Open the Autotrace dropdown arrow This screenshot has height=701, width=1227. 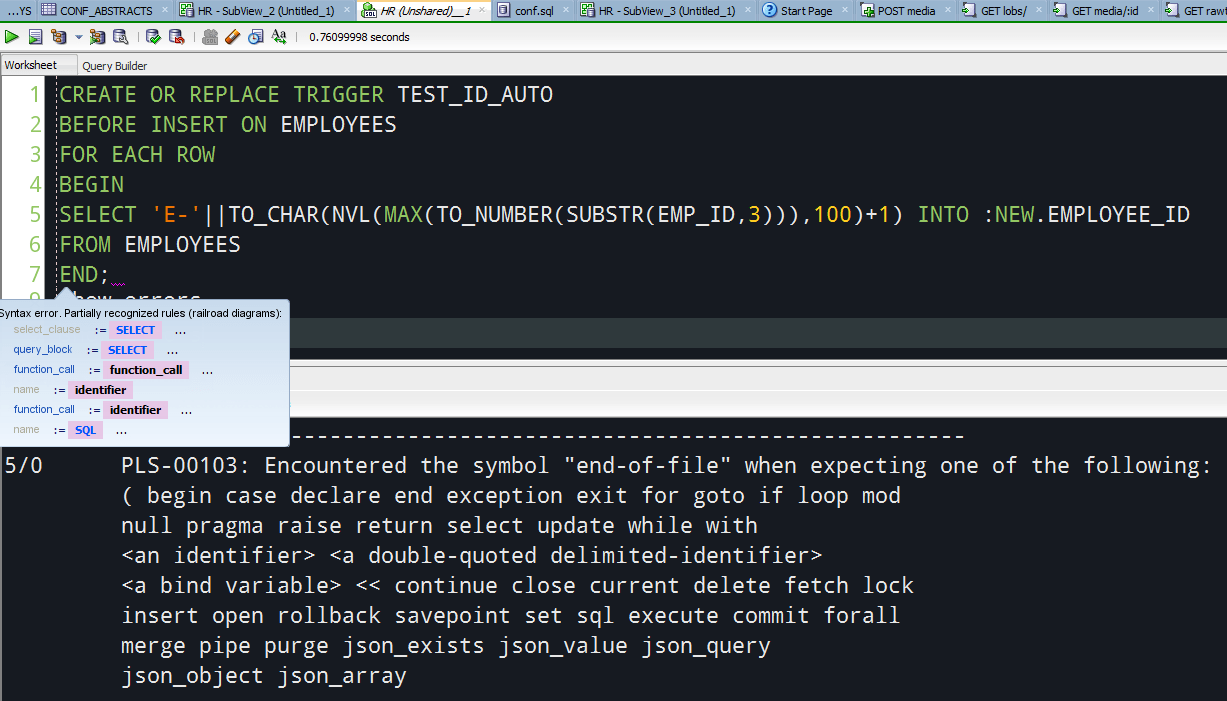(78, 36)
